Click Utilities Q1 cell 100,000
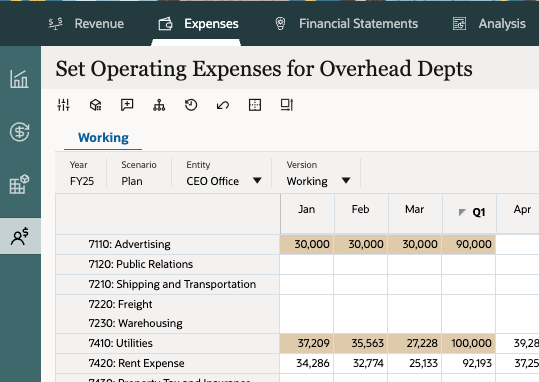Viewport: 539px width, 382px height. (469, 343)
